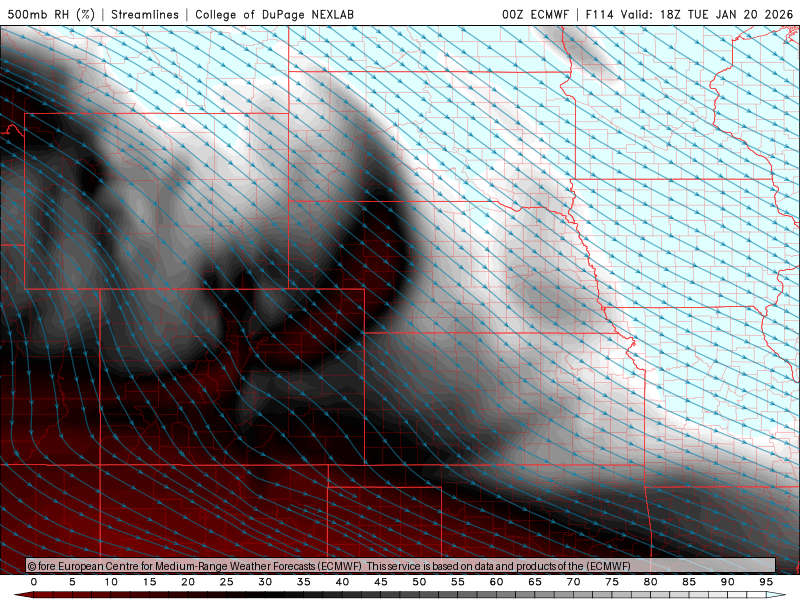
Task: Click 'College of DuPage NEXLAB' header text
Action: (274, 14)
